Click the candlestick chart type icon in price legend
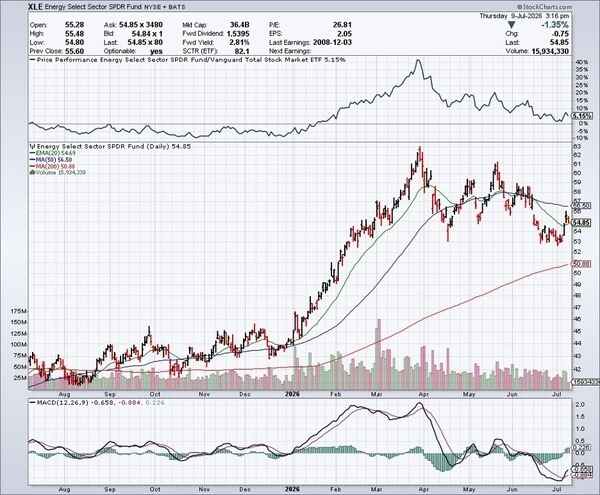 tap(32, 146)
